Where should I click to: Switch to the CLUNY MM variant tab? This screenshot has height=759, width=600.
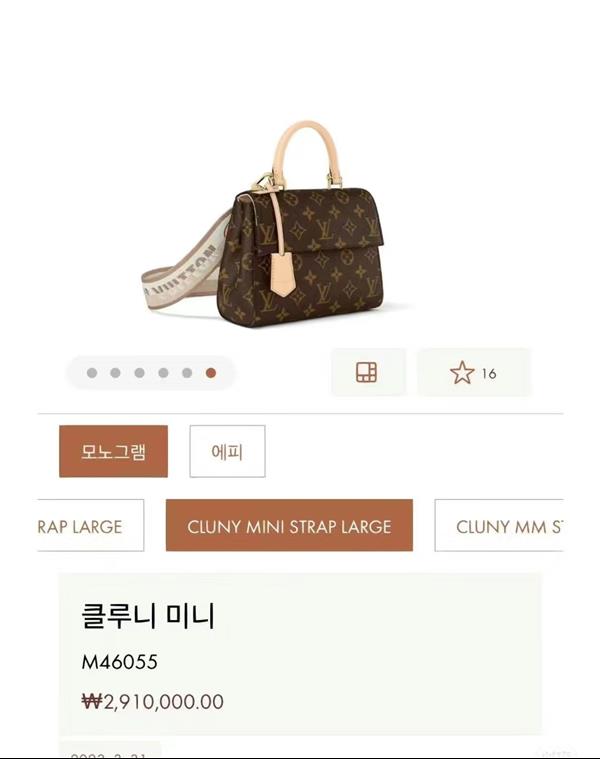coord(499,525)
